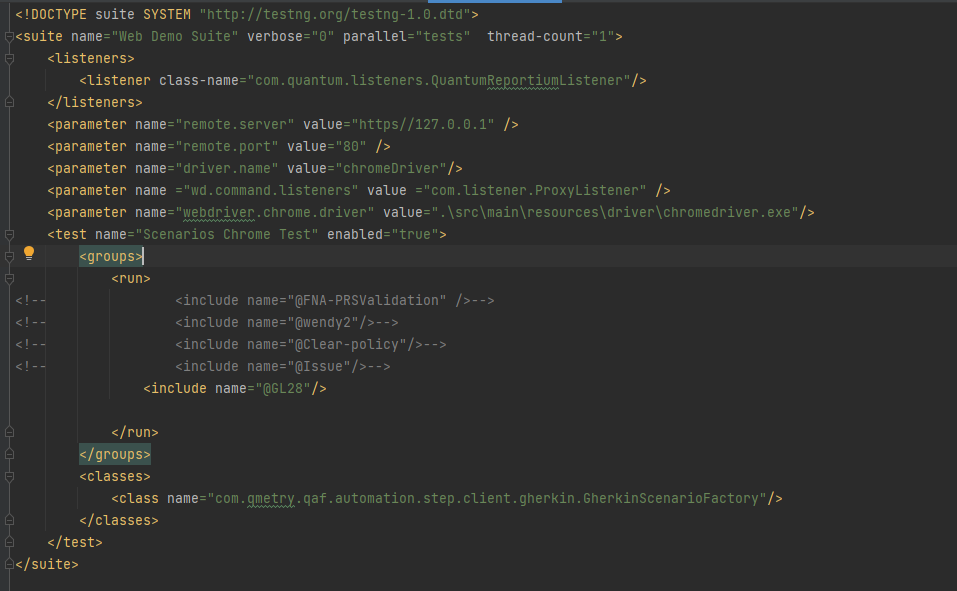Click the opening <listeners> tag
The width and height of the screenshot is (957, 591).
coord(91,59)
